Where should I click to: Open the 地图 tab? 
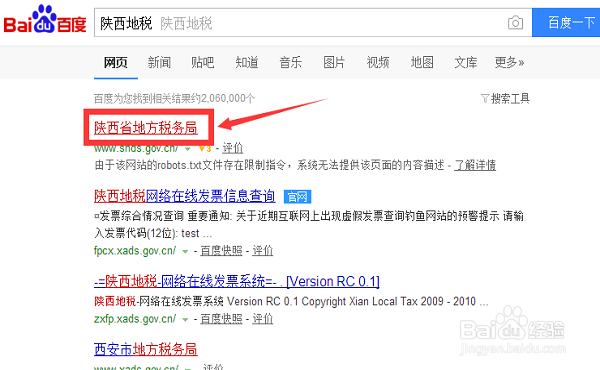coord(422,62)
